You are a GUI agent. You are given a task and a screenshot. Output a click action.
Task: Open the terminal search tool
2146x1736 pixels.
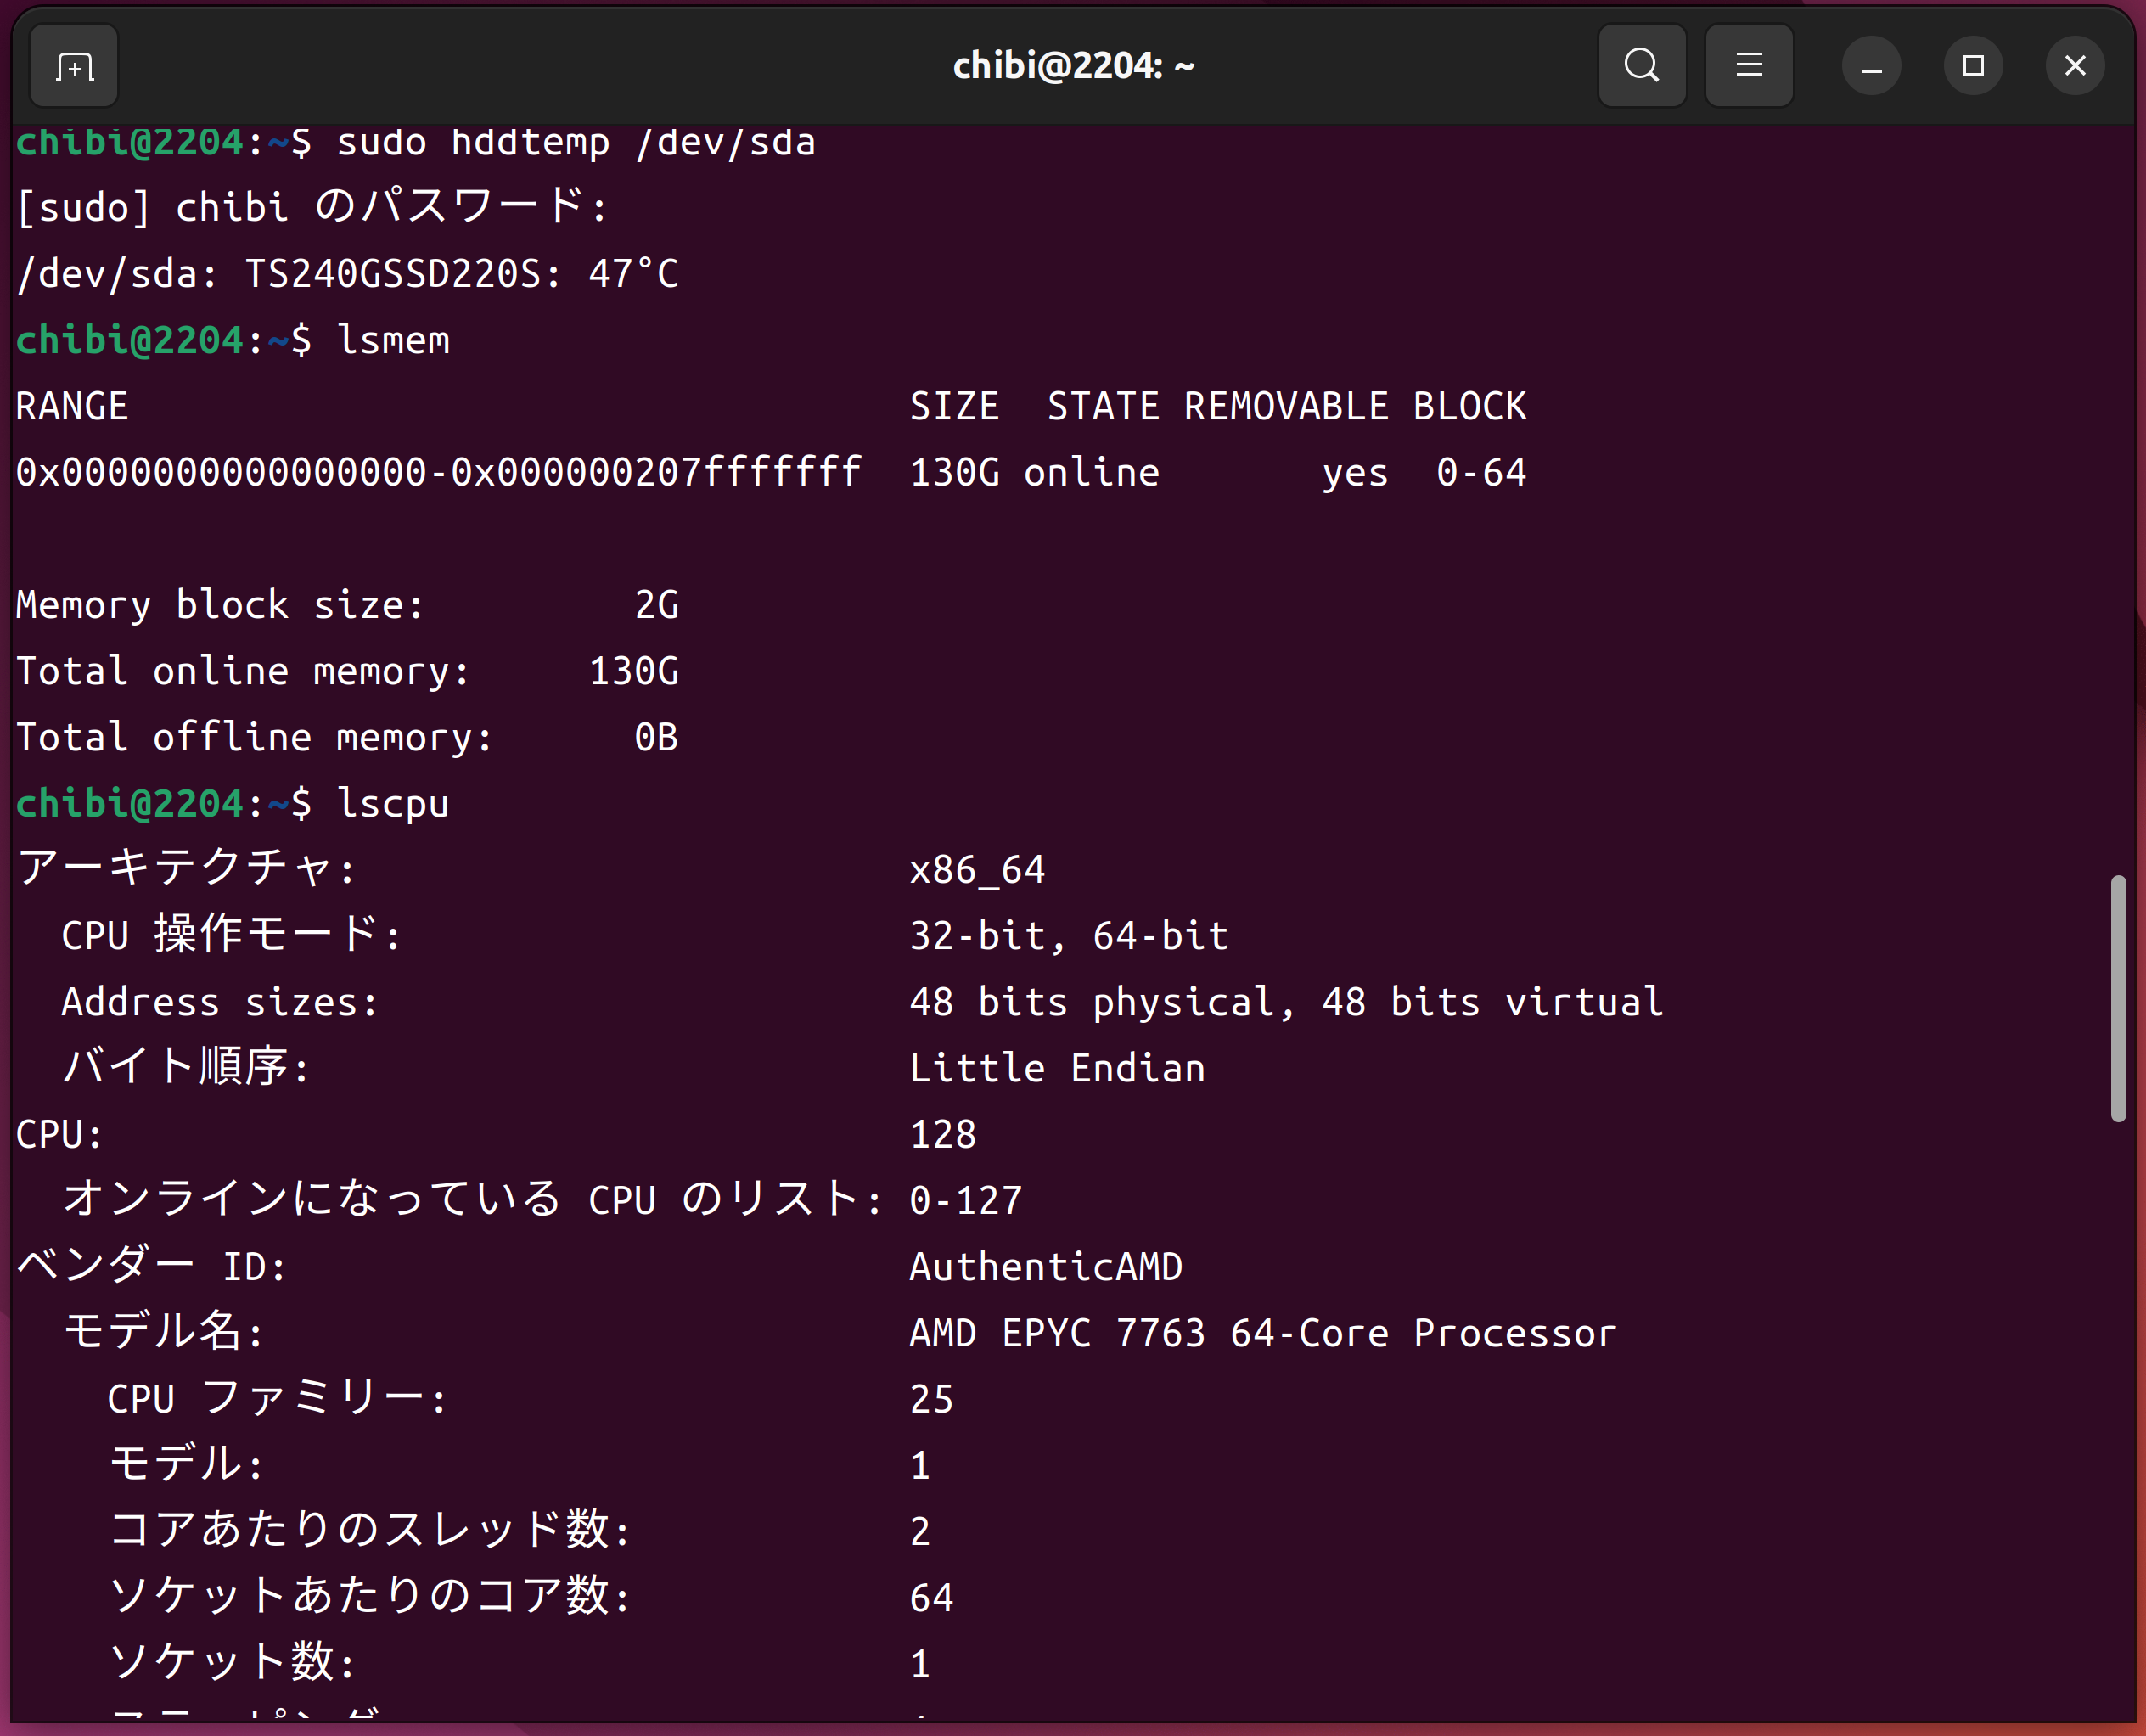(x=1641, y=66)
